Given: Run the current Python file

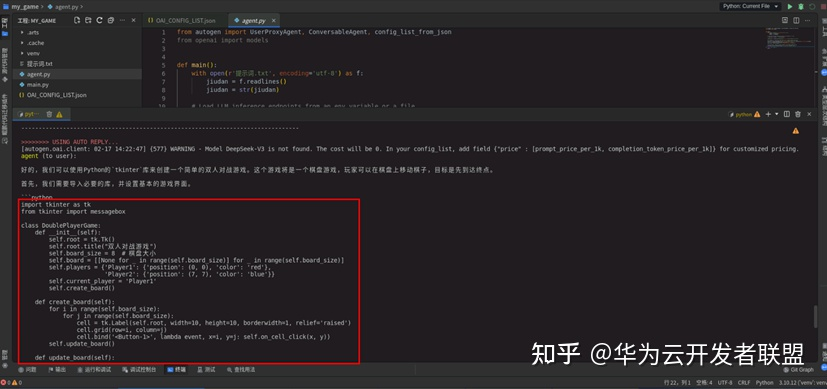Looking at the screenshot, I should point(790,6).
